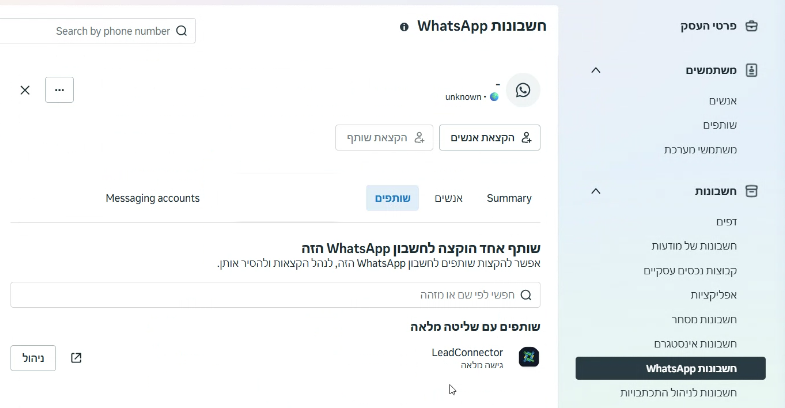Viewport: 785px width, 408px height.
Task: Click the info icon next to חשבונות WhatsApp
Action: pos(404,27)
